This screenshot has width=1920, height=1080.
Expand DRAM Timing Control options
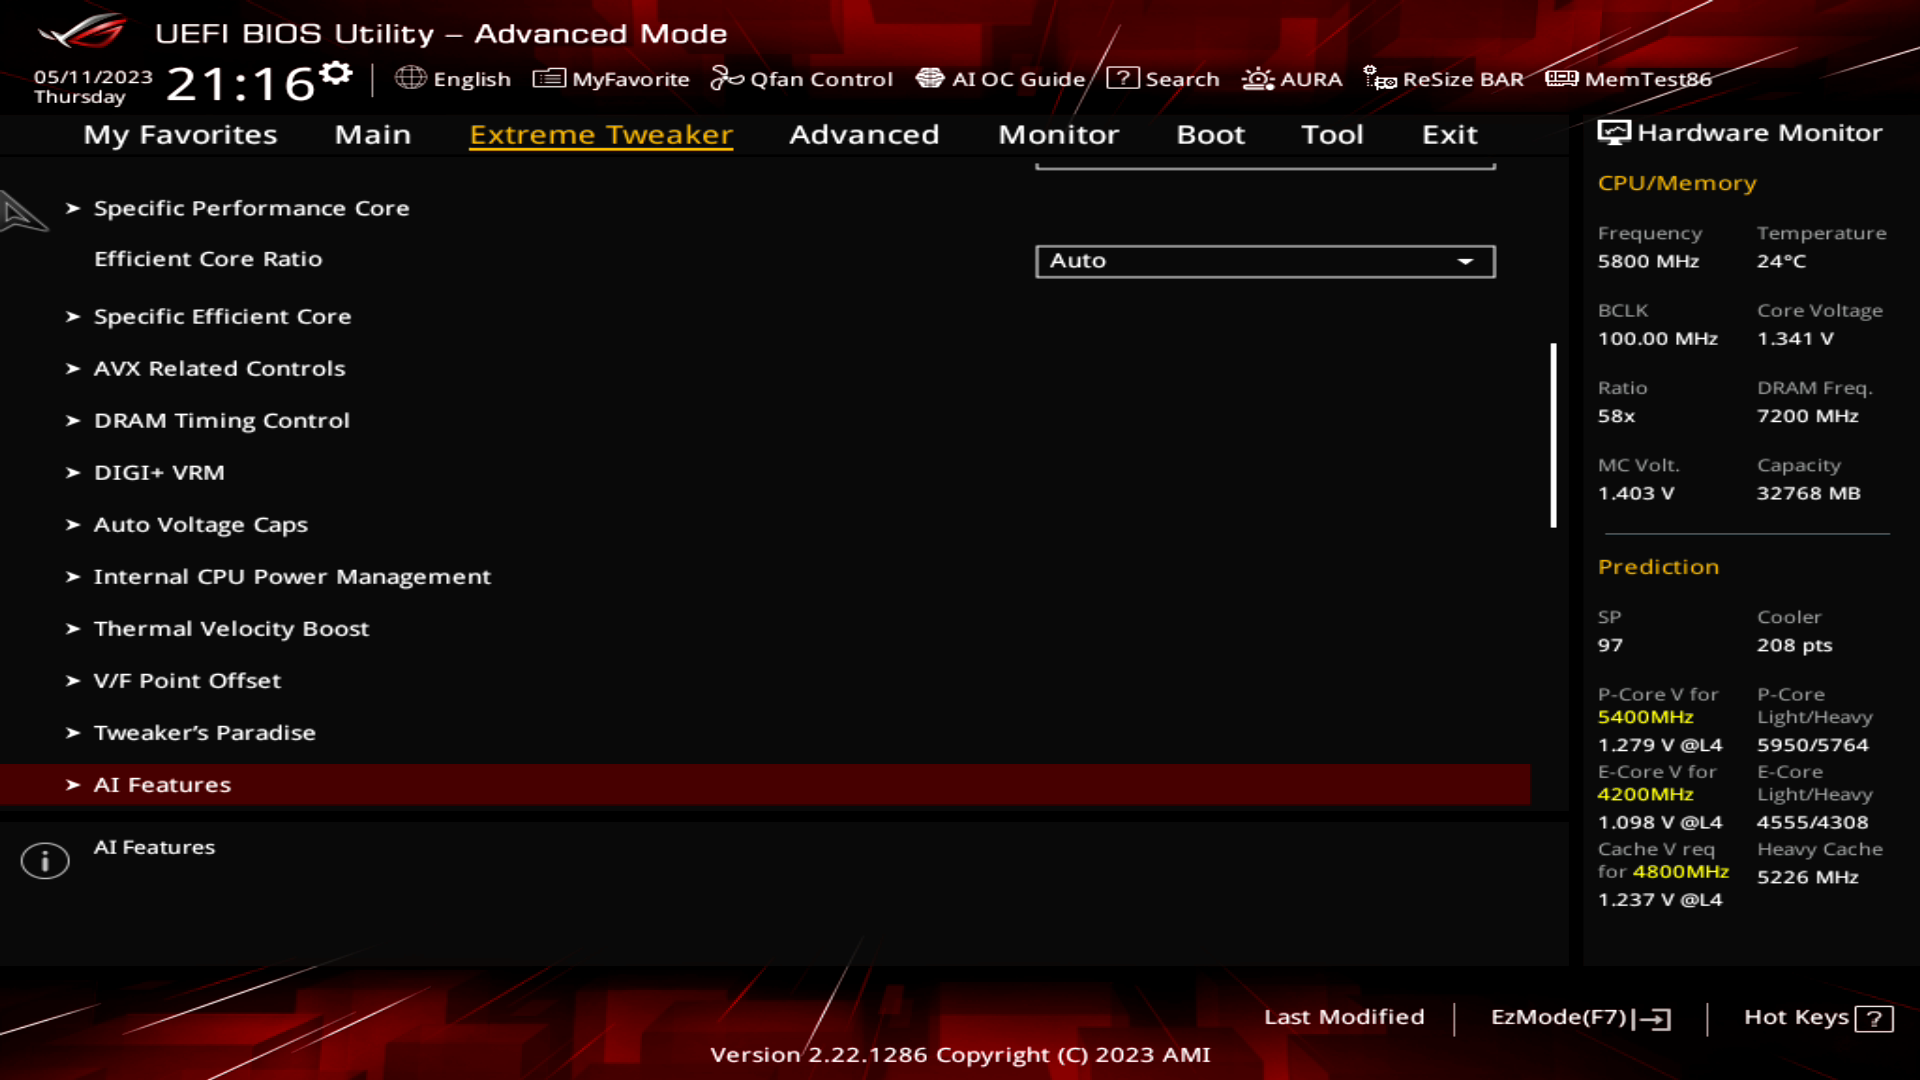(222, 421)
